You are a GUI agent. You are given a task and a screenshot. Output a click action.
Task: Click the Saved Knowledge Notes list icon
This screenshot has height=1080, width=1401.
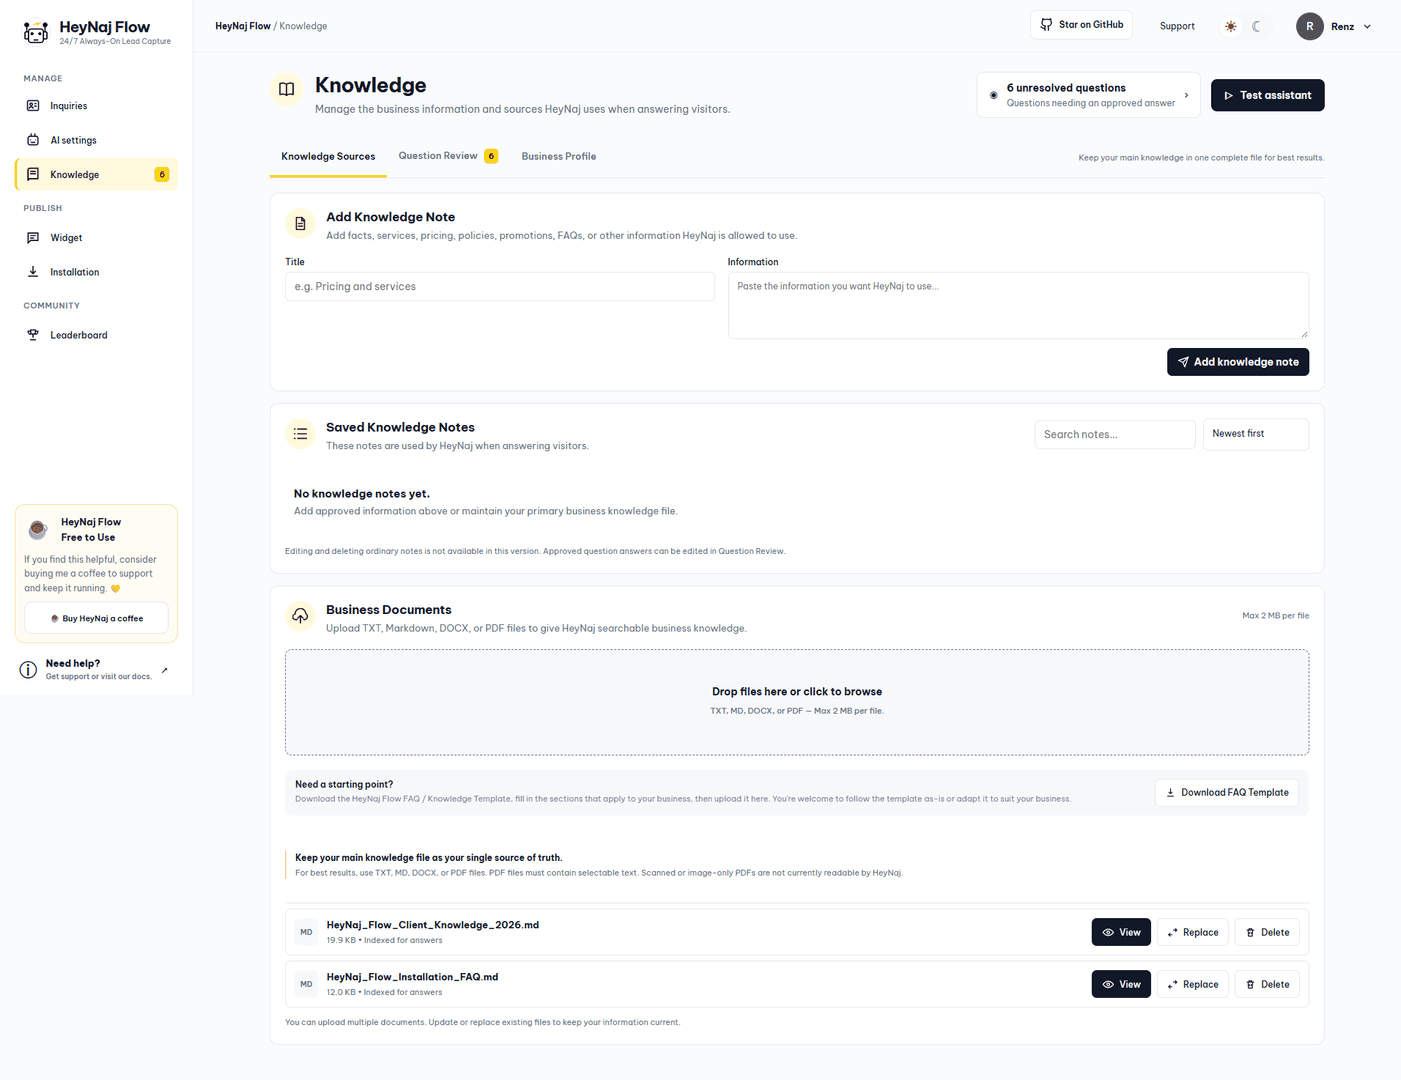[300, 434]
